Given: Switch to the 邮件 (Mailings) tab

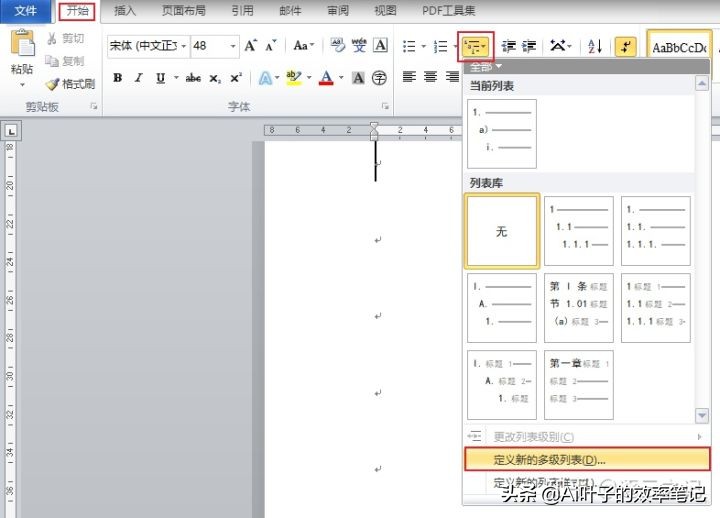Looking at the screenshot, I should 290,11.
